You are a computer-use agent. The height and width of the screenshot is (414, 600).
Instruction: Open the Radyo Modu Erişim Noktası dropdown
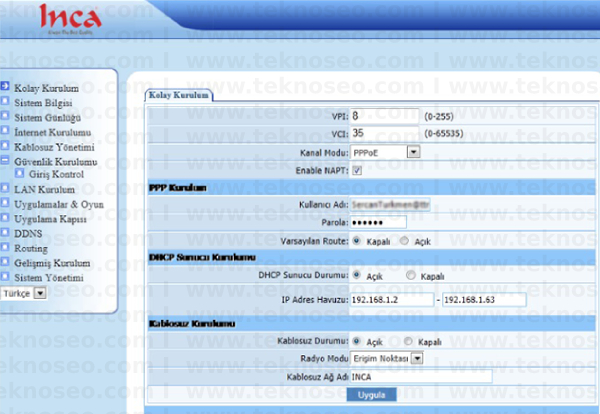point(386,359)
